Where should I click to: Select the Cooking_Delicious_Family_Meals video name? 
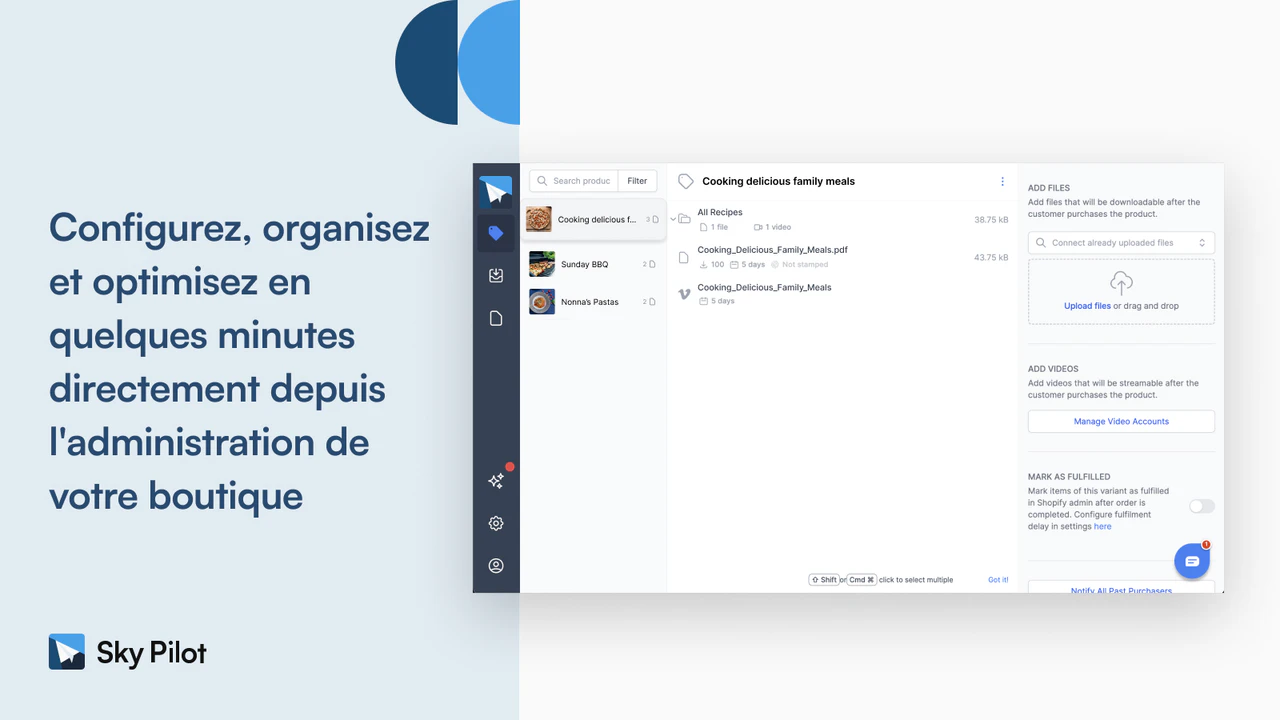[x=764, y=287]
